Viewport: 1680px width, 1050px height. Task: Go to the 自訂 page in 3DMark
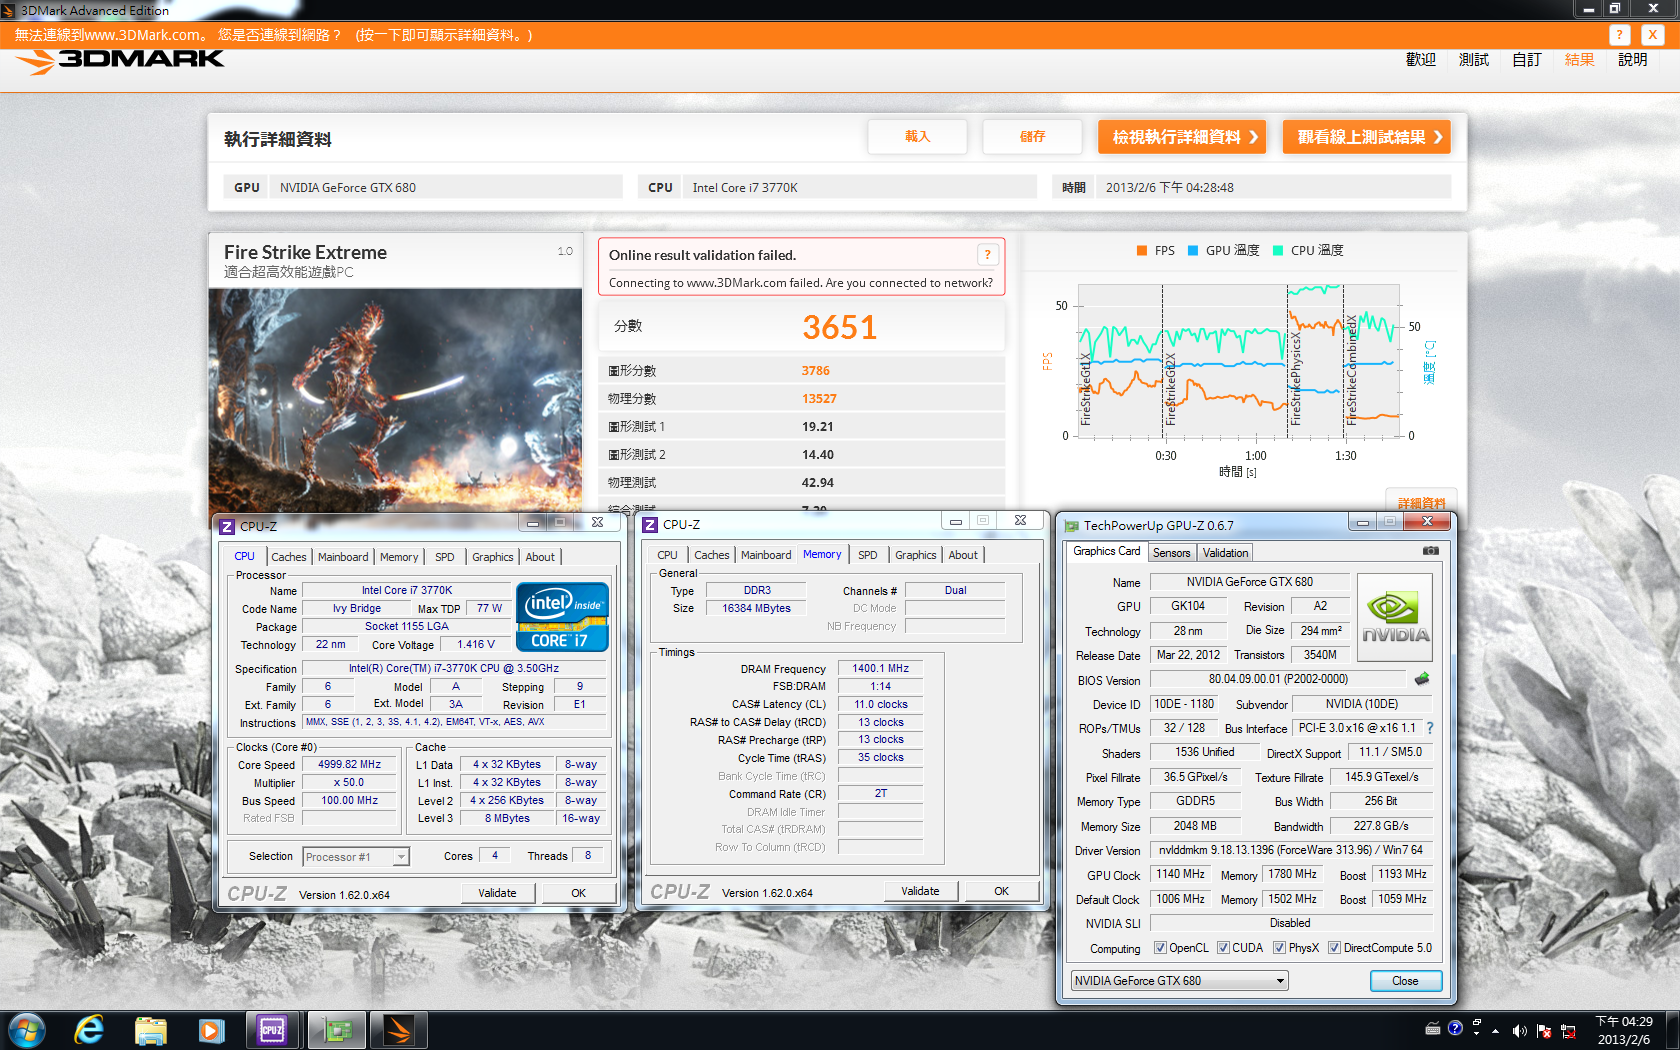point(1526,60)
